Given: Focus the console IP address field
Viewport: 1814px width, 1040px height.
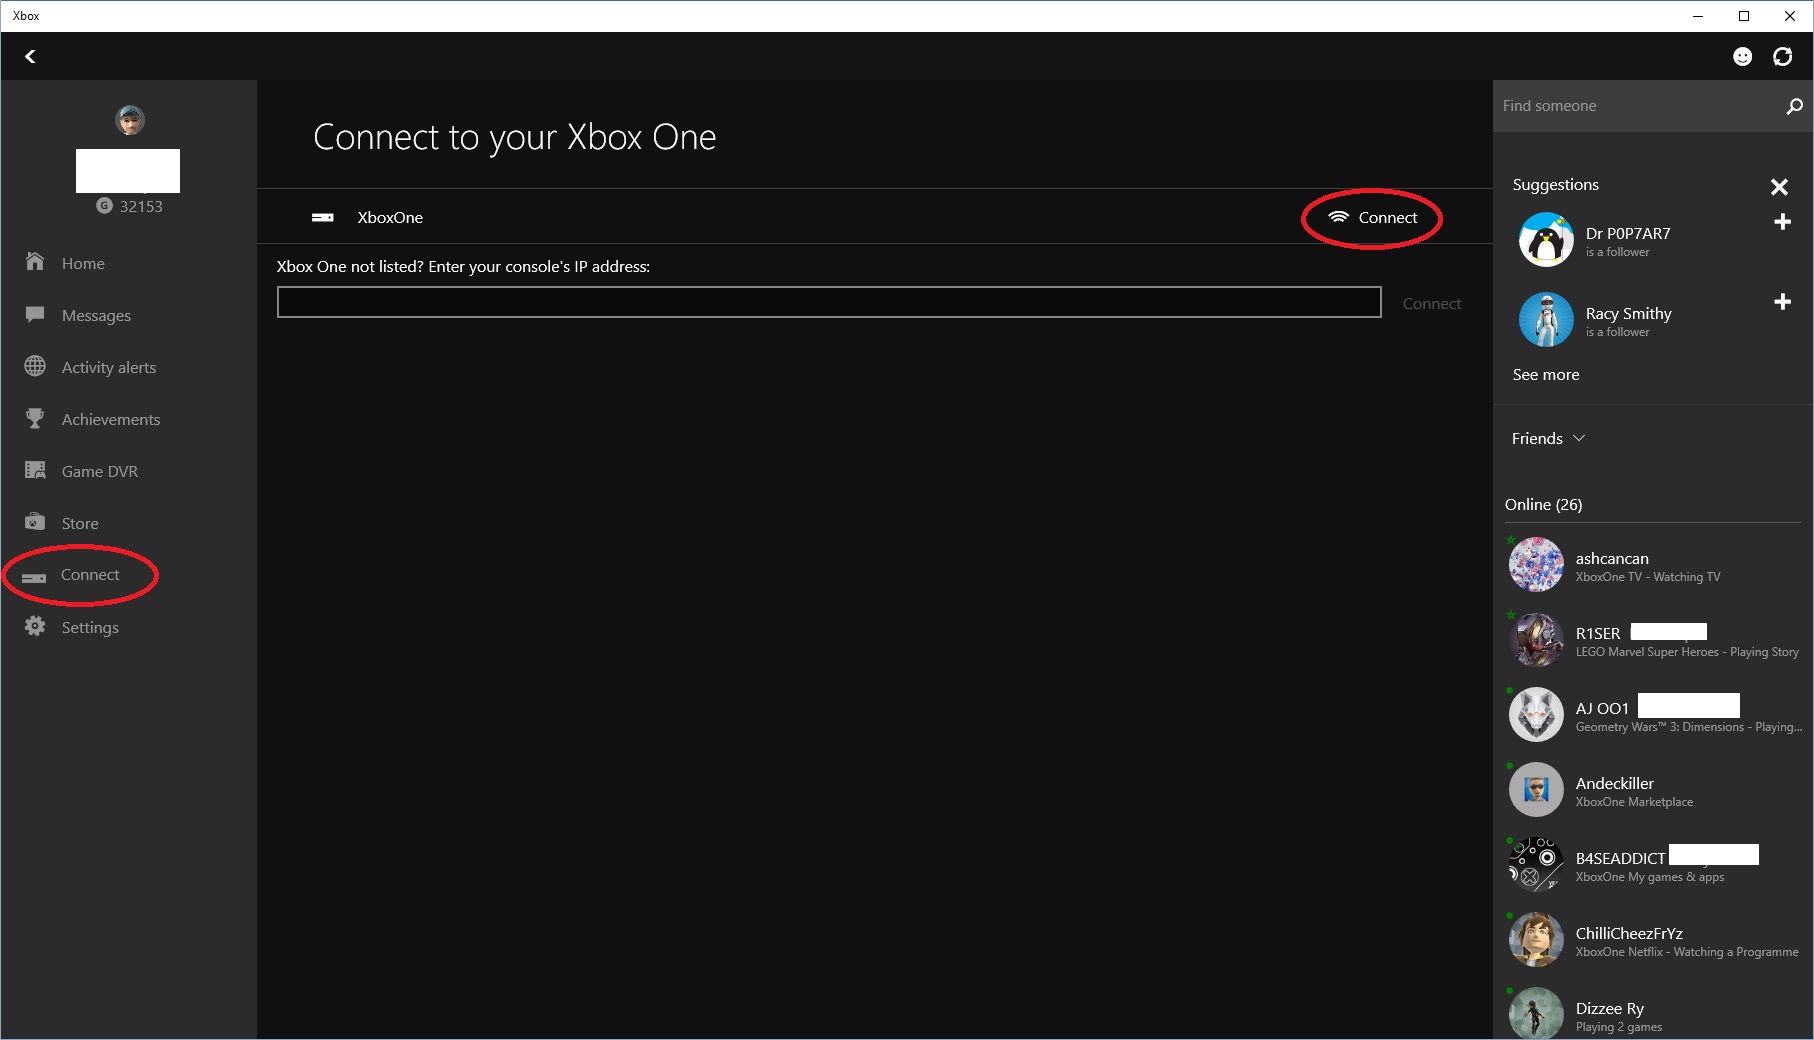Looking at the screenshot, I should [x=829, y=302].
